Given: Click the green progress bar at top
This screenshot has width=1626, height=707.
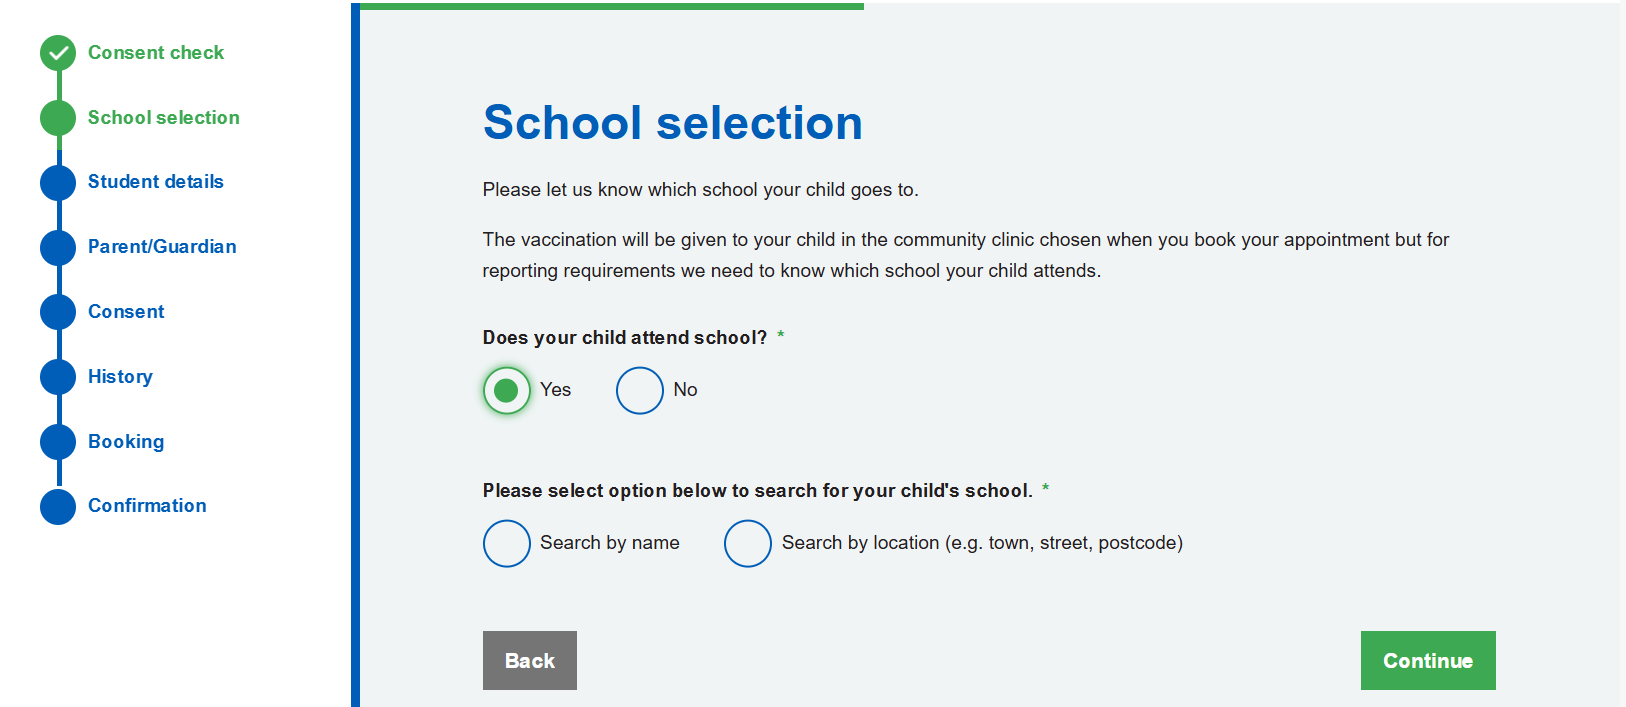Looking at the screenshot, I should point(610,6).
